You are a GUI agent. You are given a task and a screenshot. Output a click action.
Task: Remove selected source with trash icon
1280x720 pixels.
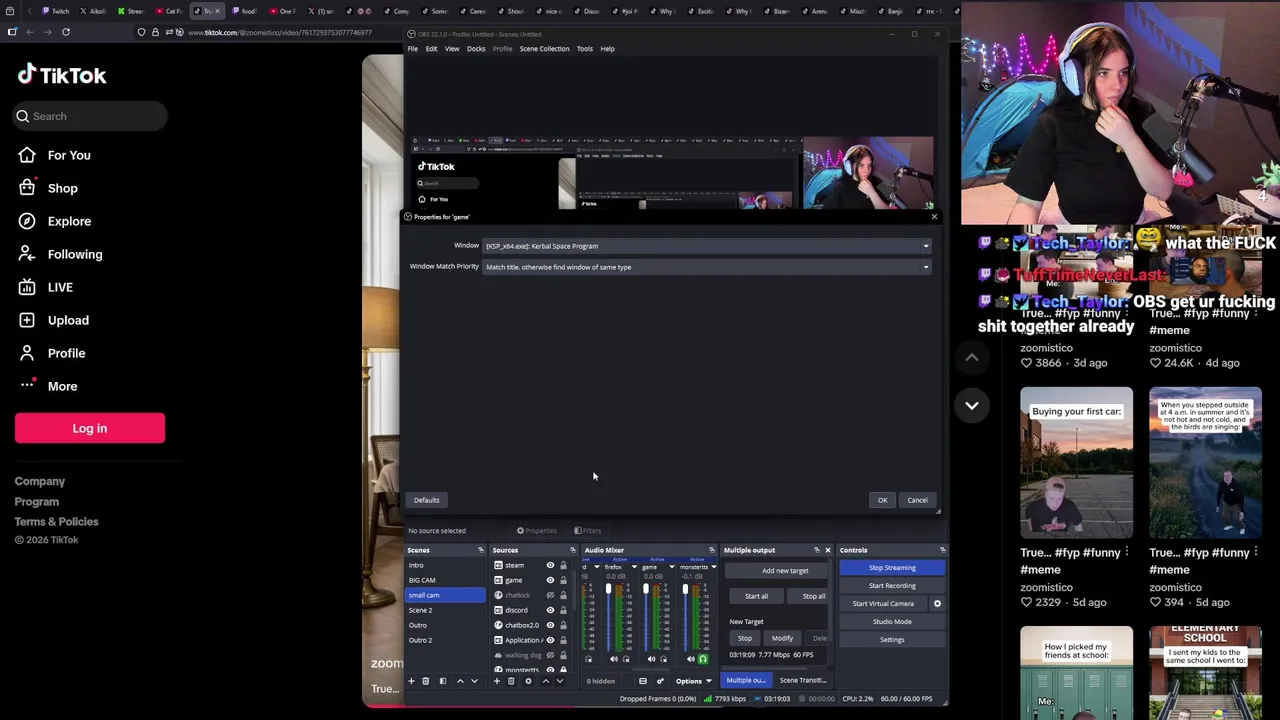[511, 681]
